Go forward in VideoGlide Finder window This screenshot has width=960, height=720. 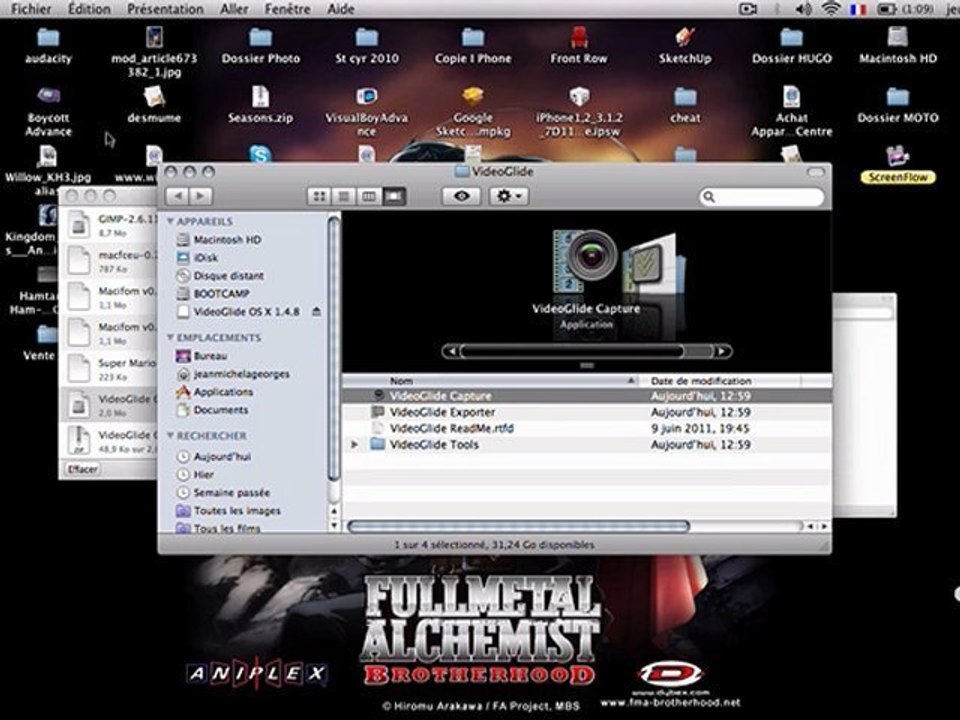pos(200,196)
